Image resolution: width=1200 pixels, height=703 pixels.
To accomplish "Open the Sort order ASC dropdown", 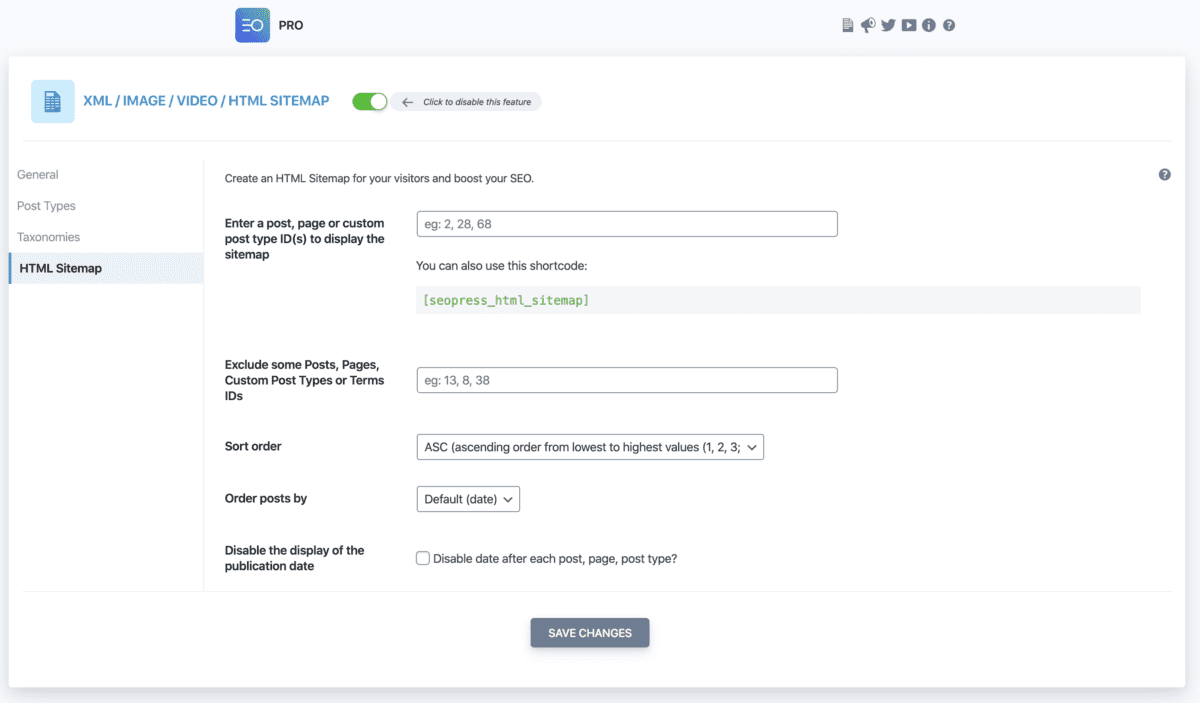I will [x=590, y=447].
